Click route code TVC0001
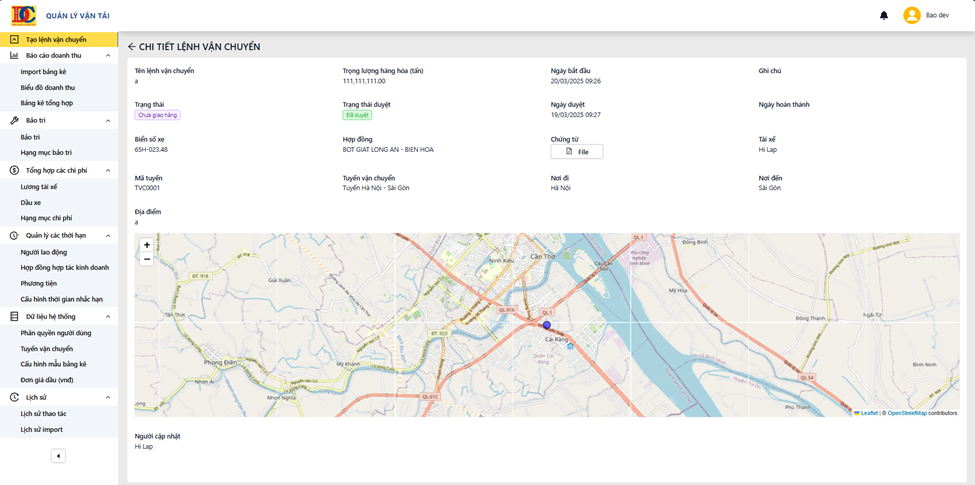This screenshot has height=485, width=975. [147, 188]
